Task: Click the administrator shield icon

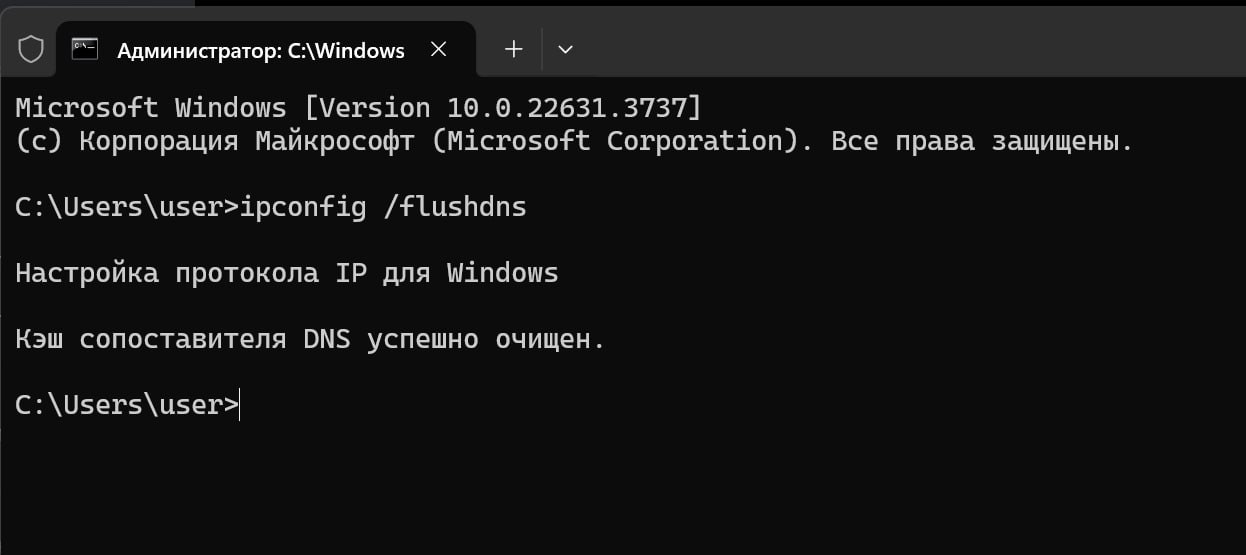Action: tap(32, 49)
